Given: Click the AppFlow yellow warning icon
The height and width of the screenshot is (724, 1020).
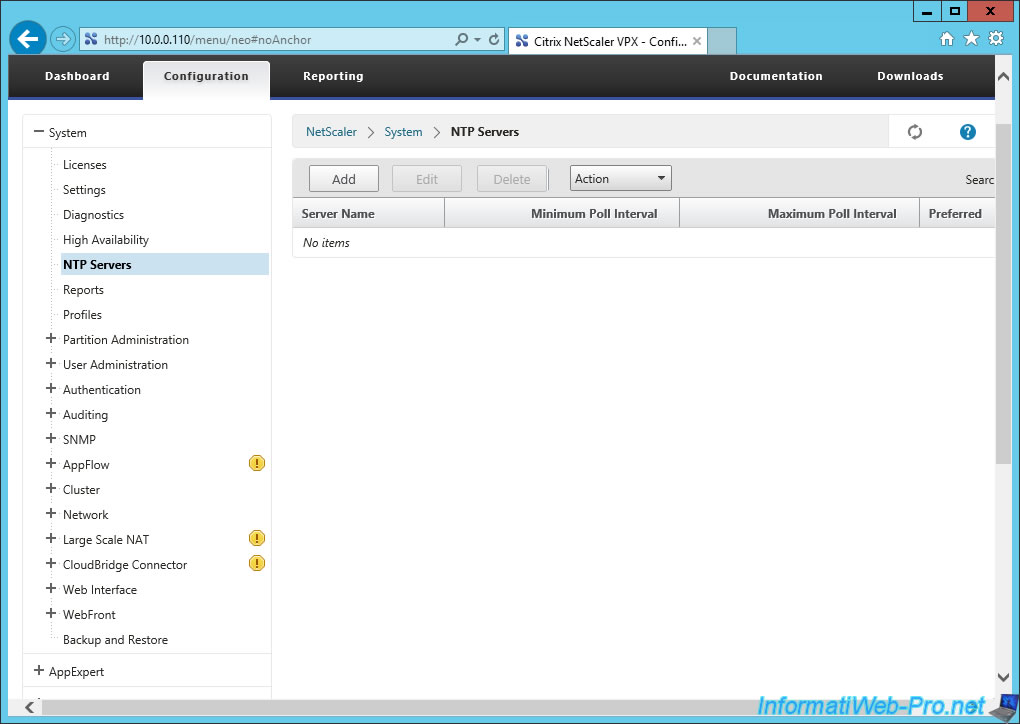Looking at the screenshot, I should [256, 464].
